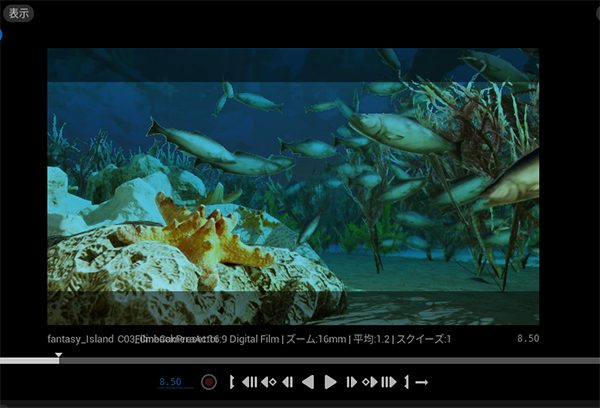The height and width of the screenshot is (408, 600).
Task: Click the frame counter at viewport bottom right
Action: click(x=528, y=339)
